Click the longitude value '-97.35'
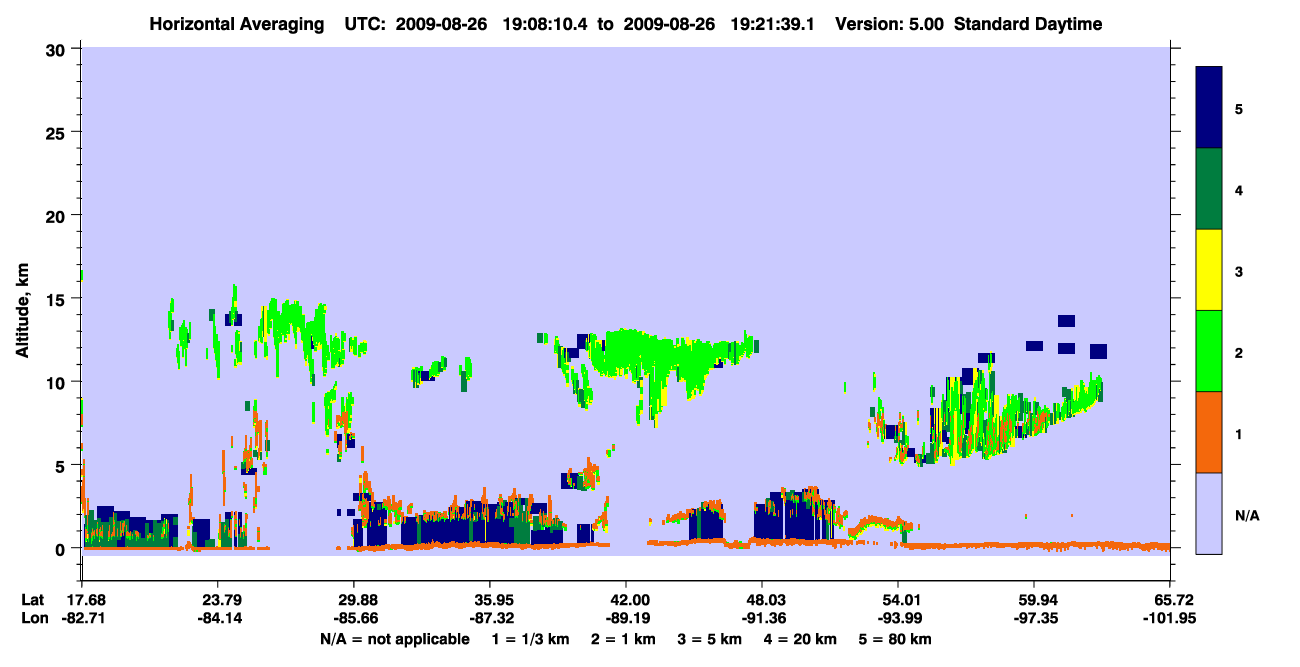The width and height of the screenshot is (1300, 667). [x=1034, y=619]
